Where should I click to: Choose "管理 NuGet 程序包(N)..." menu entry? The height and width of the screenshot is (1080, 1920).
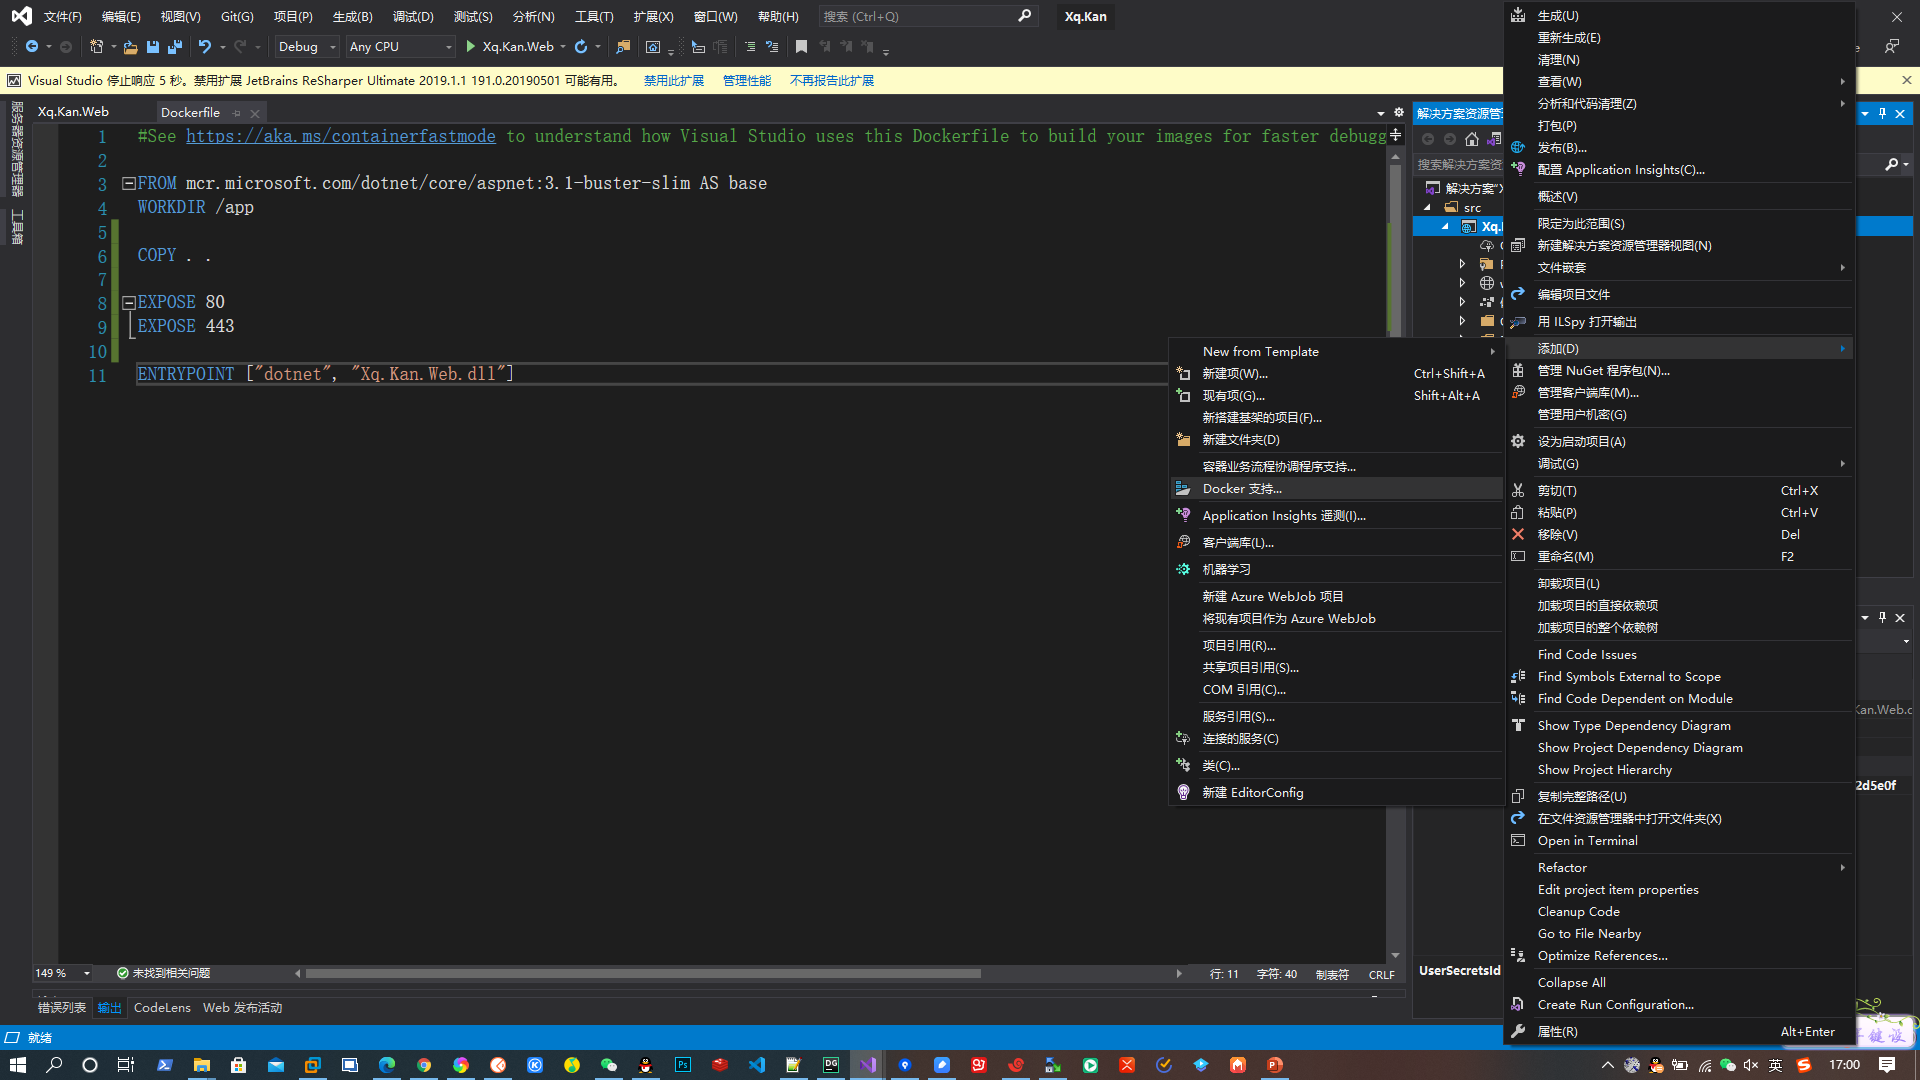(x=1603, y=371)
